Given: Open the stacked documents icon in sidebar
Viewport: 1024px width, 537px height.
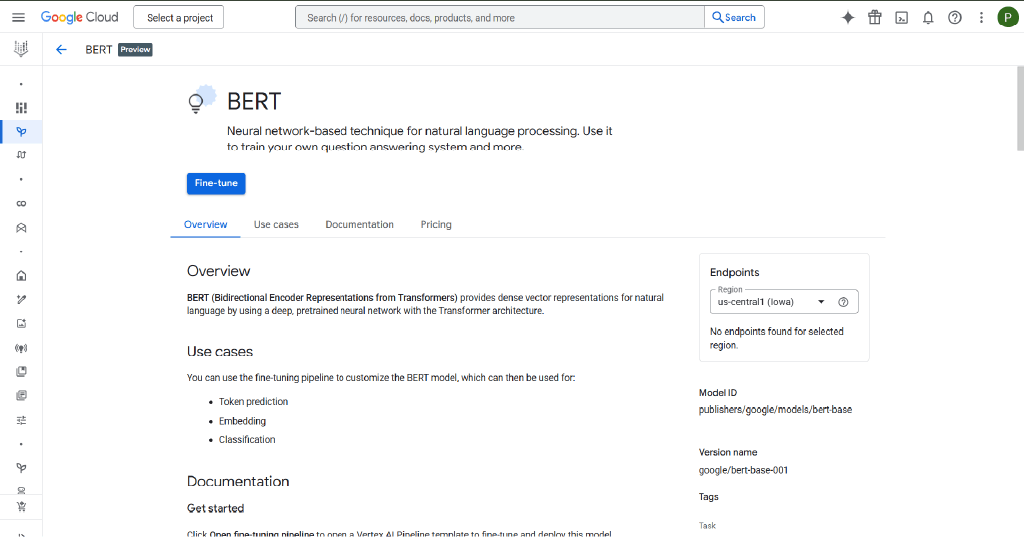Looking at the screenshot, I should 21,395.
